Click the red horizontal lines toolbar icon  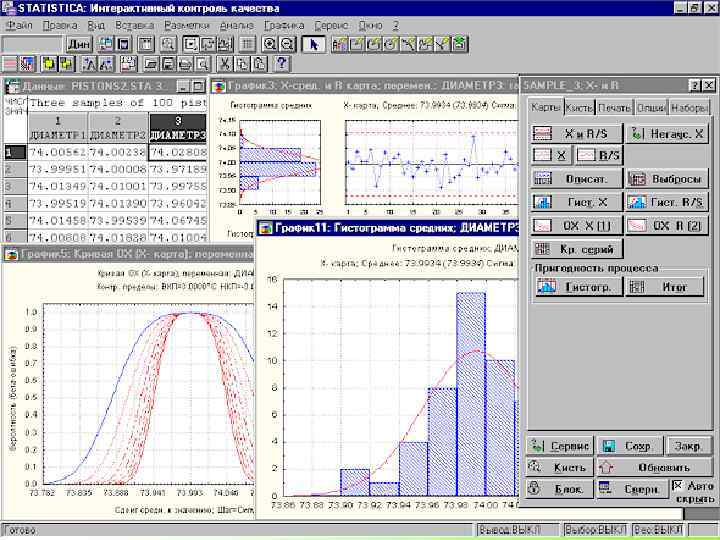(10, 64)
